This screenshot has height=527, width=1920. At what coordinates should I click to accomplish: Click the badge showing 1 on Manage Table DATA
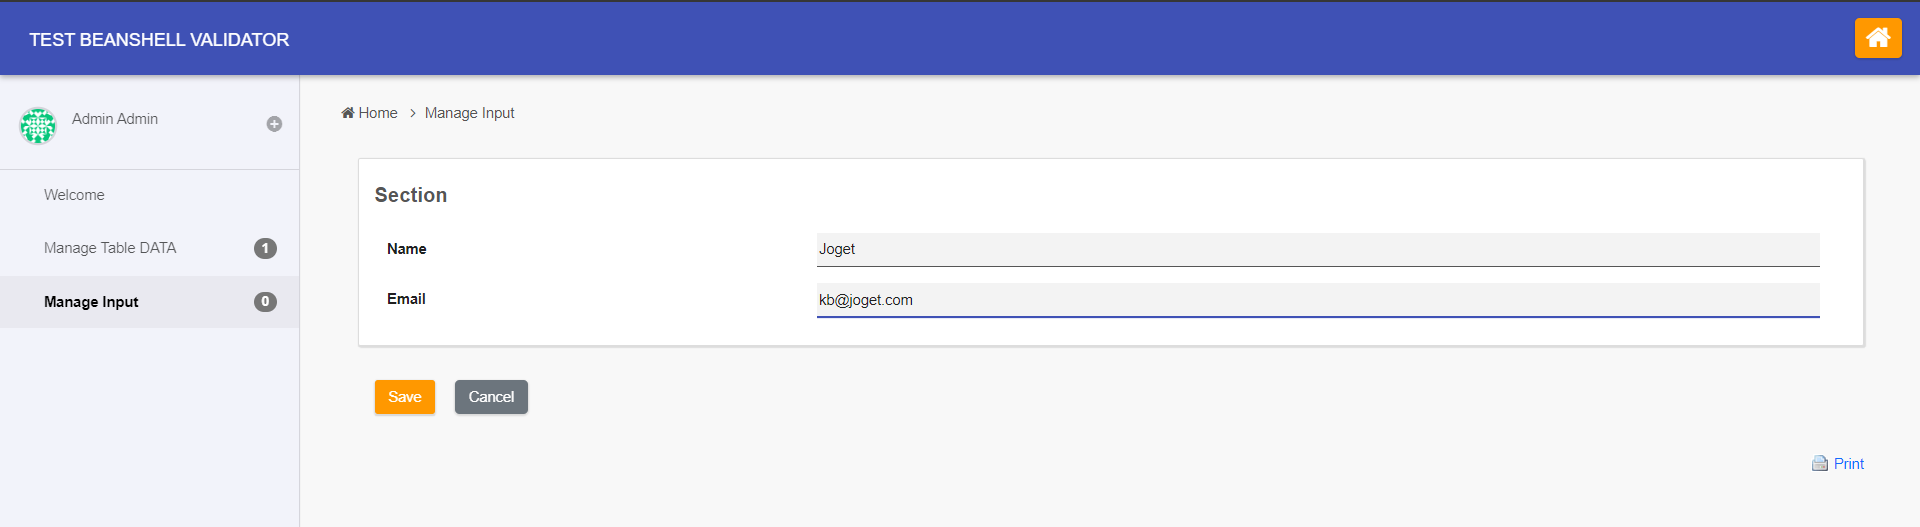coord(265,248)
